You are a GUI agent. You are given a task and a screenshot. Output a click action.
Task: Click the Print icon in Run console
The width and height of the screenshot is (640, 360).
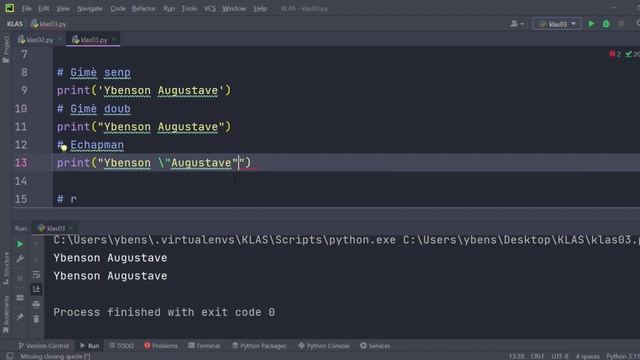36,304
